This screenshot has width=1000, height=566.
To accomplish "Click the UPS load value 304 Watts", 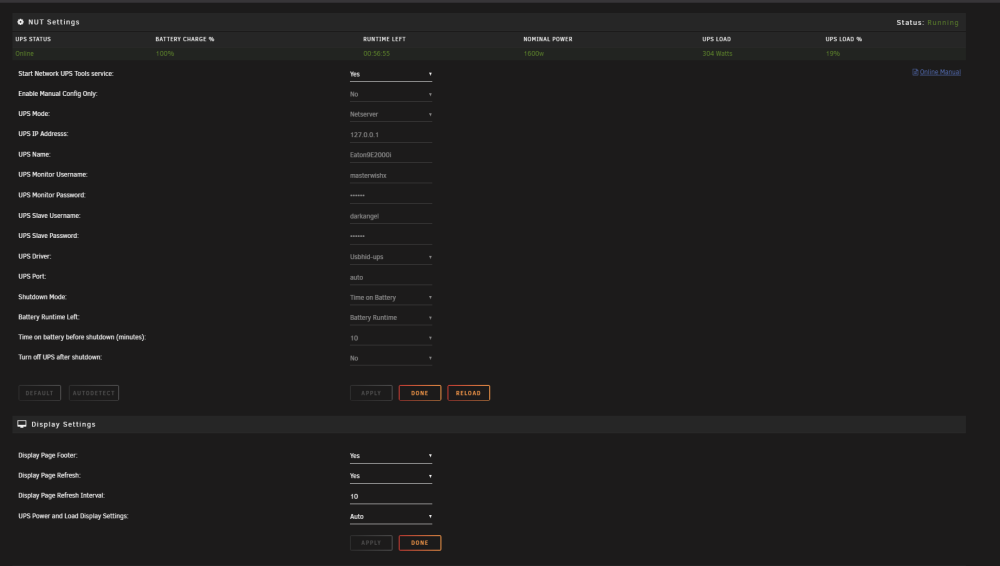I will click(x=717, y=54).
